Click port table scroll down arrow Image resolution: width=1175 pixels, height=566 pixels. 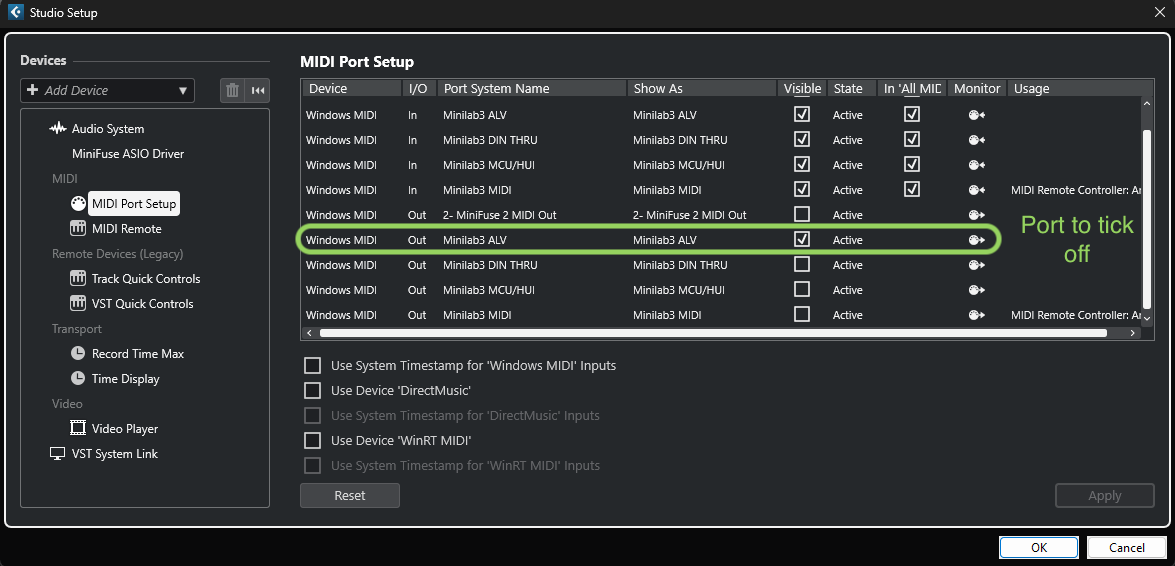[x=1147, y=319]
